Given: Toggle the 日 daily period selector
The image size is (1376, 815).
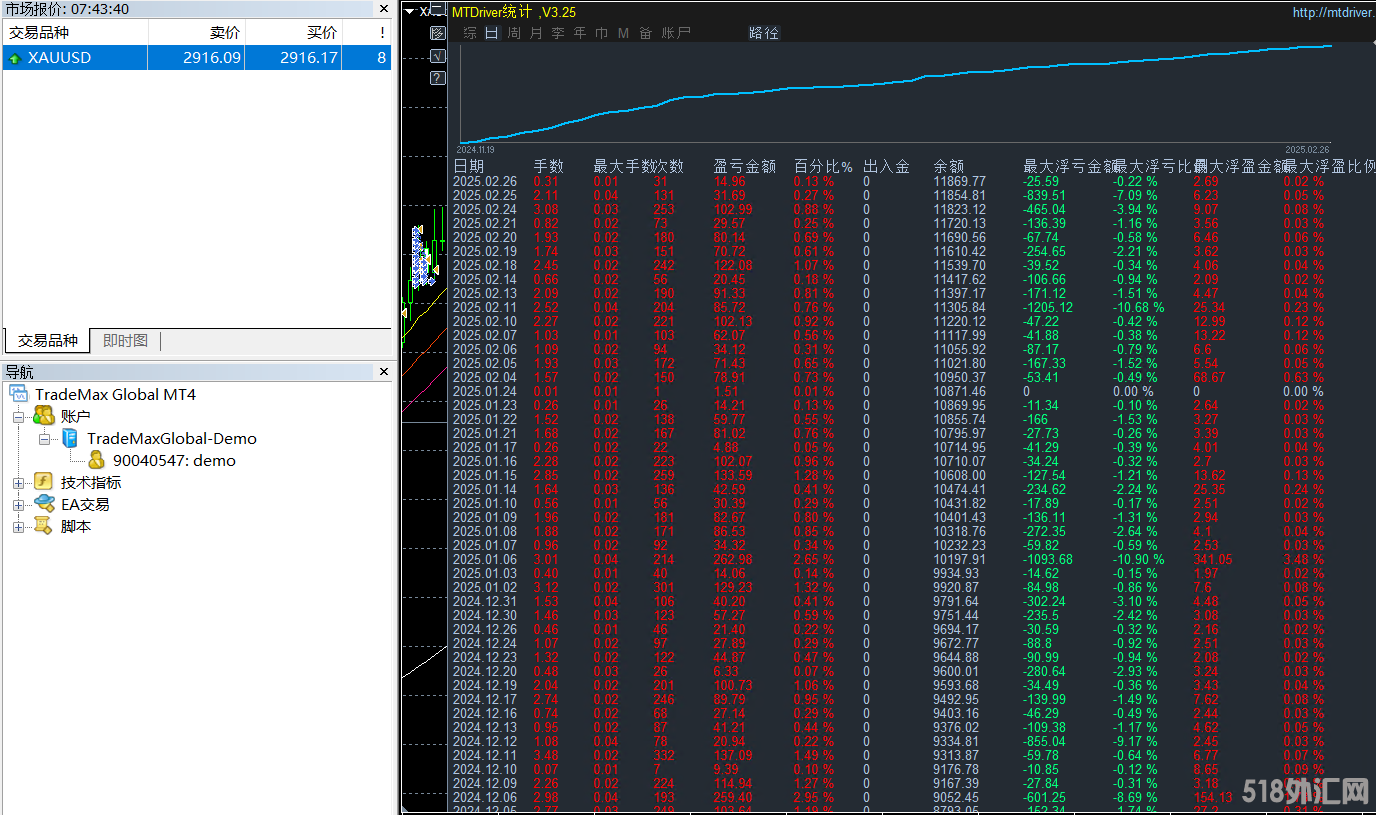Looking at the screenshot, I should [x=491, y=33].
